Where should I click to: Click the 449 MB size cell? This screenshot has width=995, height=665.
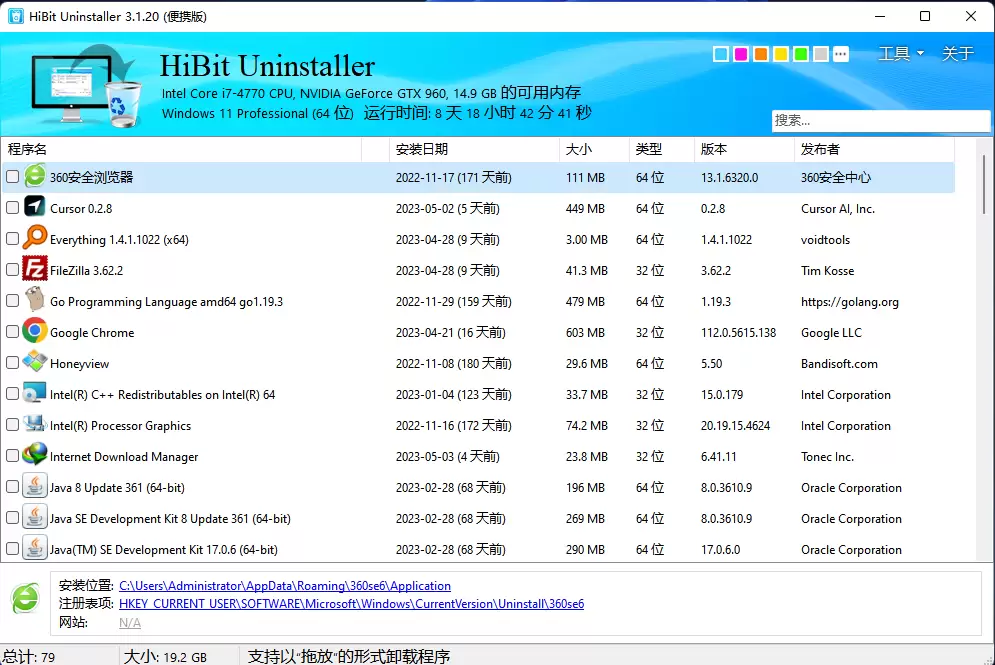click(585, 209)
